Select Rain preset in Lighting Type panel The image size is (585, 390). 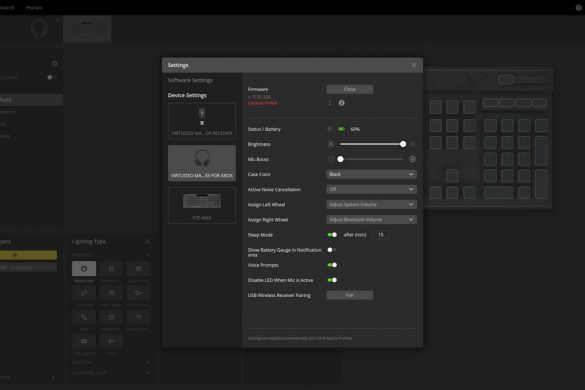(x=84, y=317)
